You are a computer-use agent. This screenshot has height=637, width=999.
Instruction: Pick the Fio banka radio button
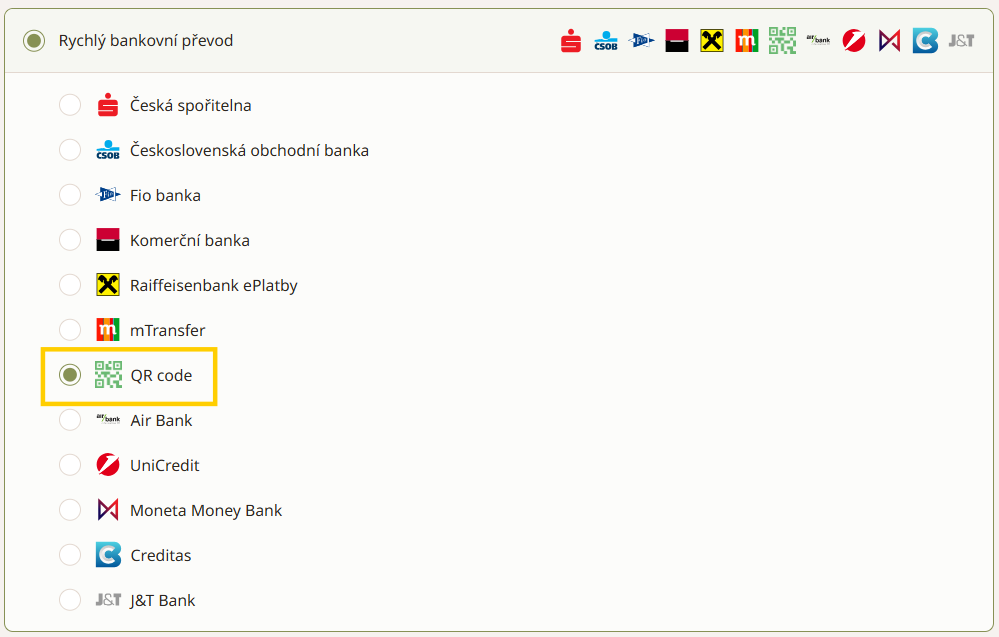pos(70,195)
